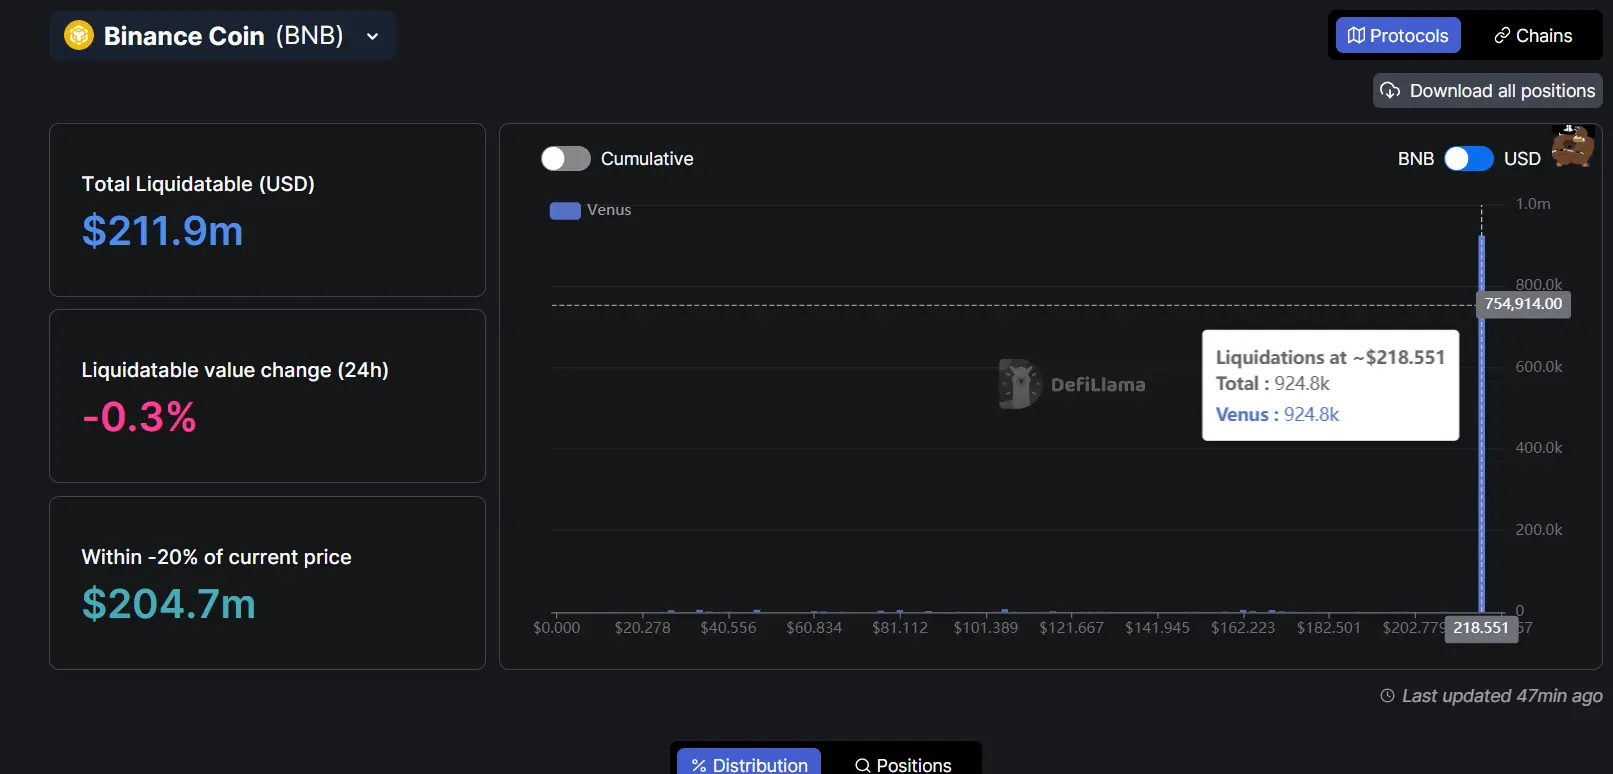
Task: Click the 200.0k y-axis label
Action: 1539,530
